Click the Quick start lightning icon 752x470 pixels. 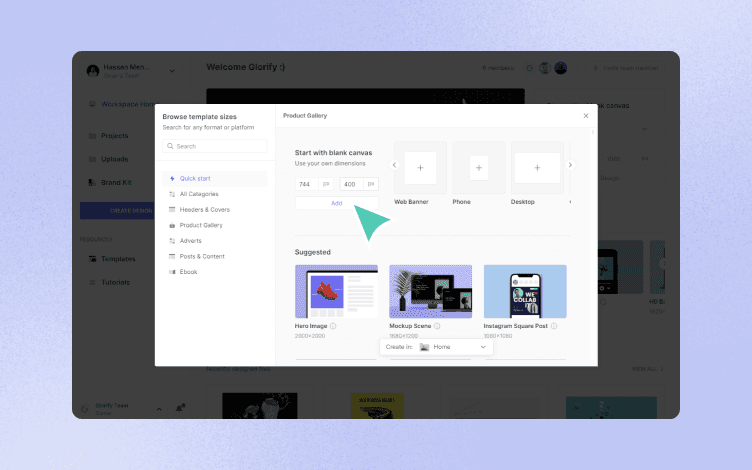pyautogui.click(x=172, y=178)
